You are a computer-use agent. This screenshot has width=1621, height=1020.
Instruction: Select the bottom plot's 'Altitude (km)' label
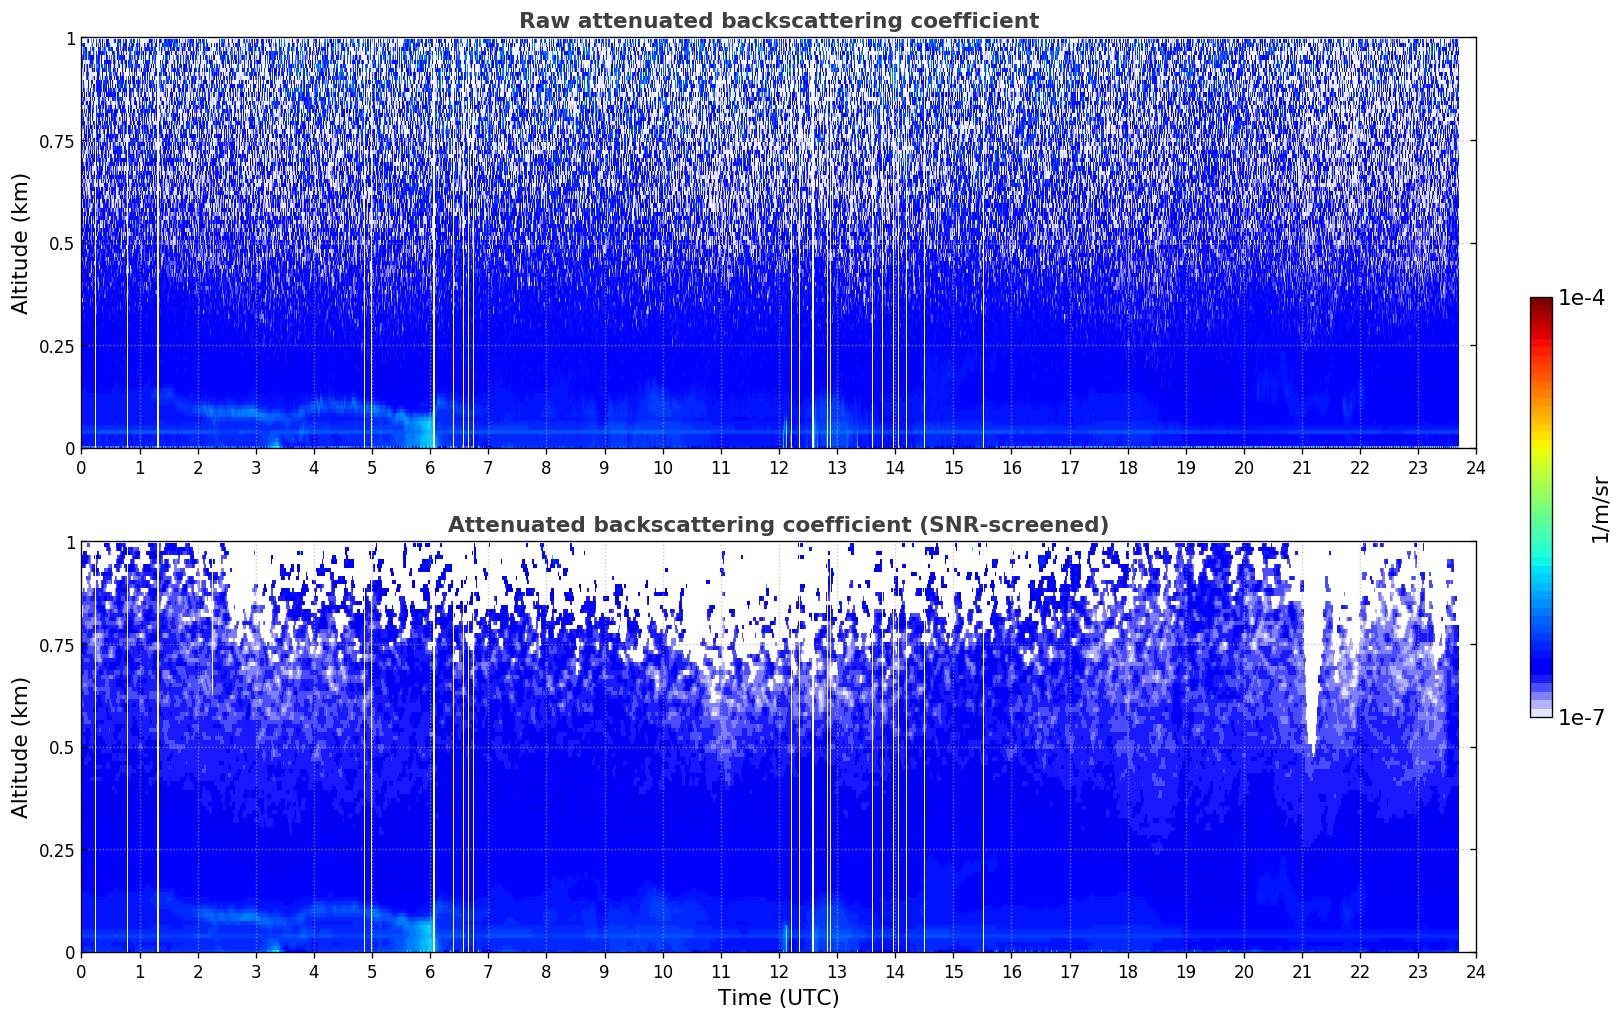[21, 747]
